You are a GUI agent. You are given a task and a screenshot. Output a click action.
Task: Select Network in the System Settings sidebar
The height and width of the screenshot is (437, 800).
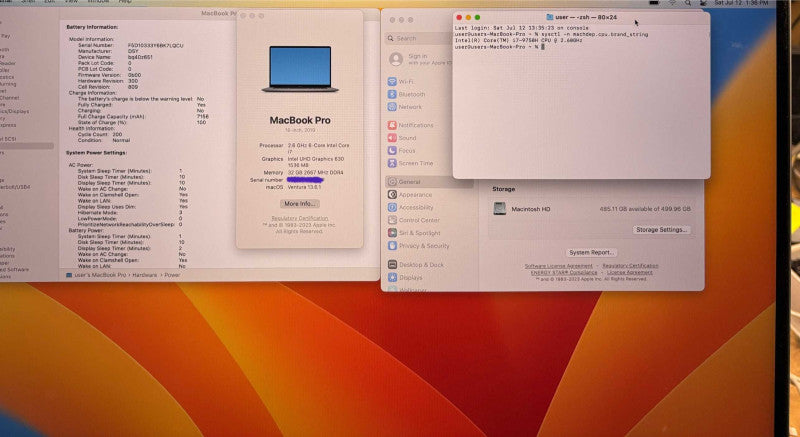point(405,107)
